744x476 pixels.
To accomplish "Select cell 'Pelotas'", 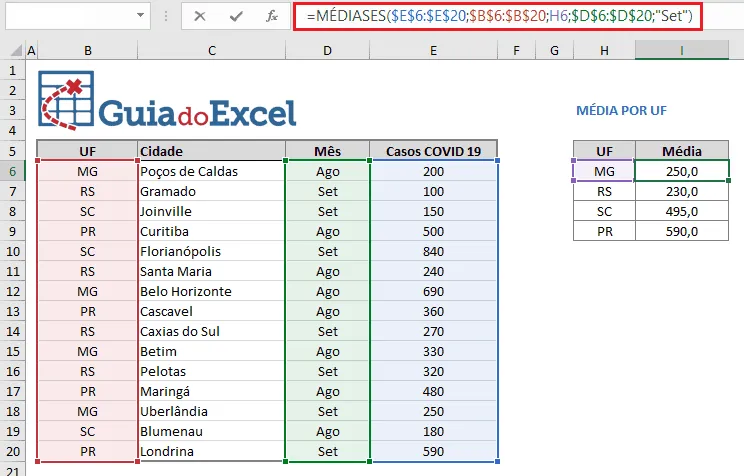I will [x=211, y=371].
